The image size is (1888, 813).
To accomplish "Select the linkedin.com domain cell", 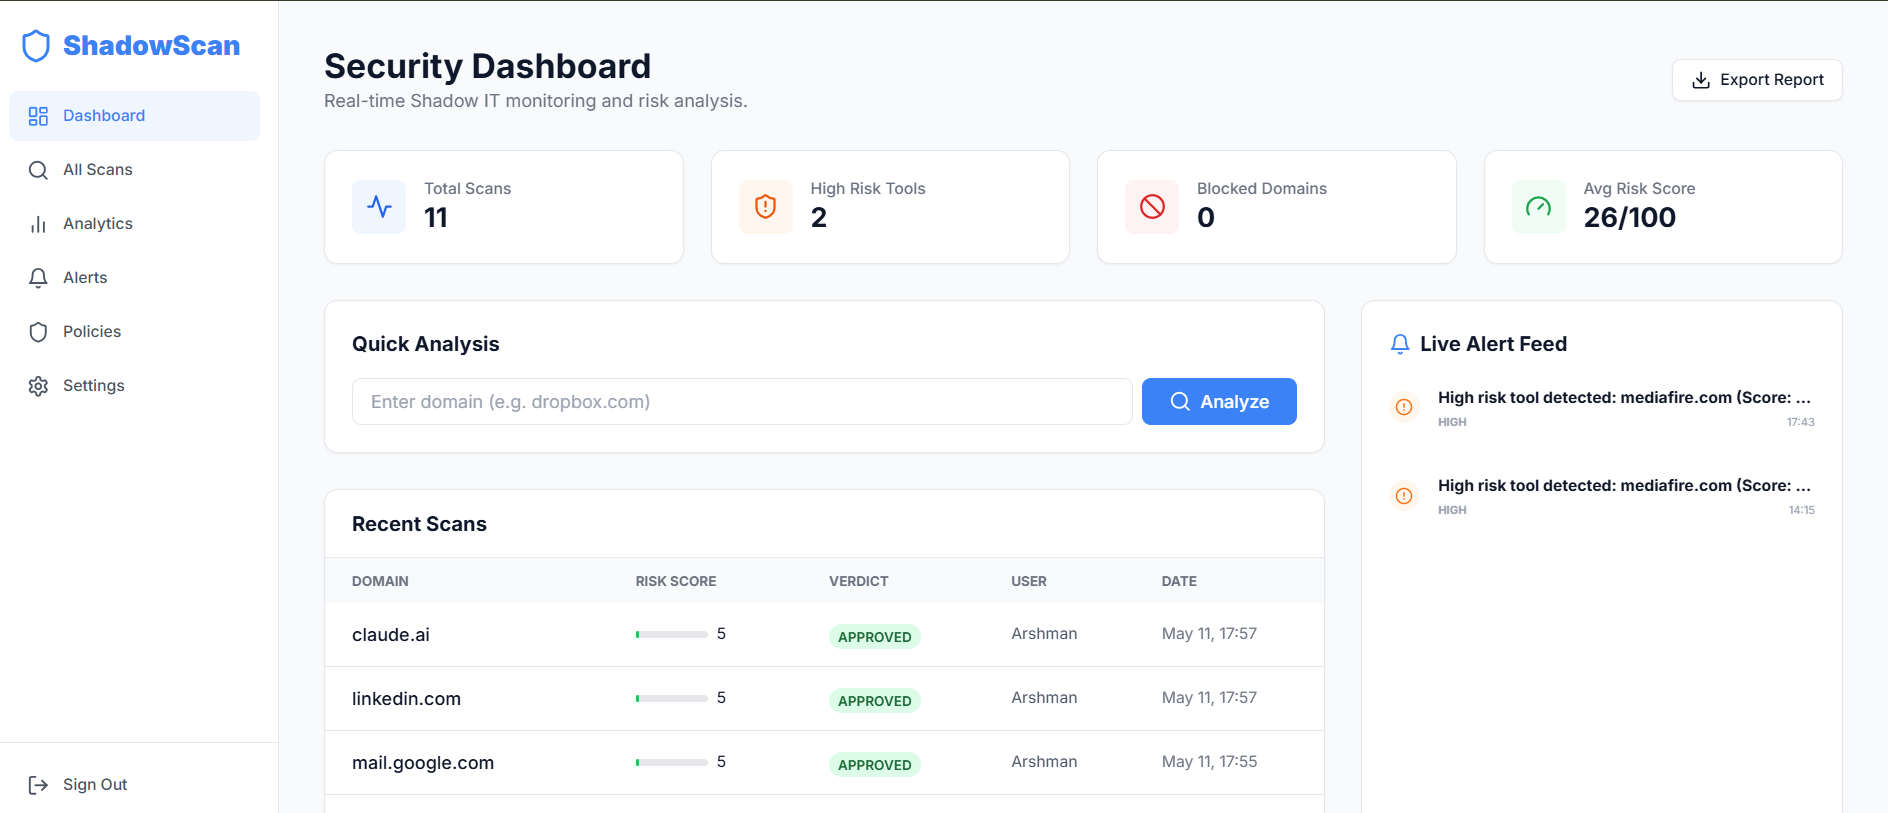I will point(406,699).
